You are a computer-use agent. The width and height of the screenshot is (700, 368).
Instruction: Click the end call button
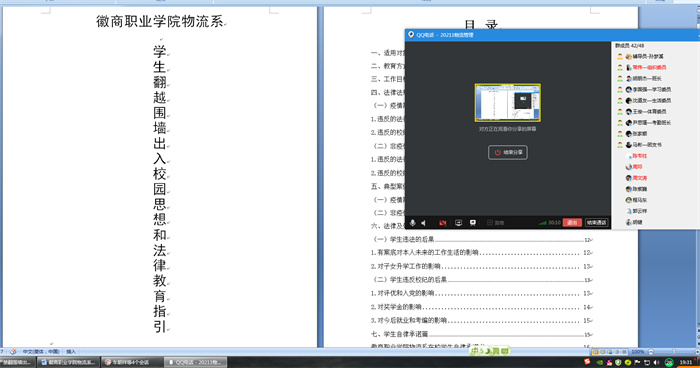coord(596,222)
